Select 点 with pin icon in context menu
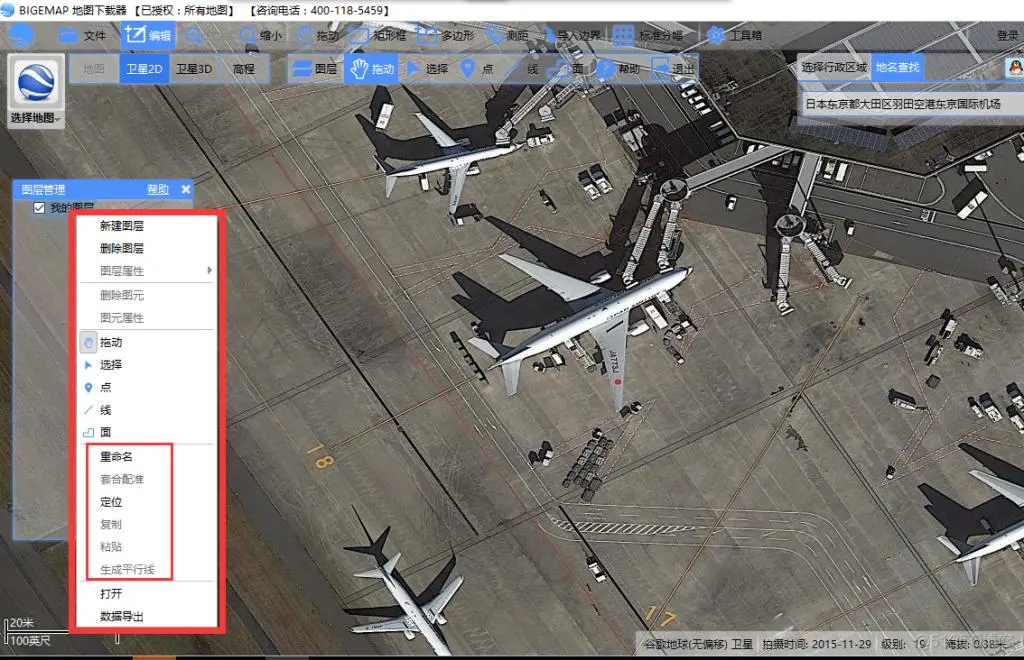The height and width of the screenshot is (660, 1024). 147,387
